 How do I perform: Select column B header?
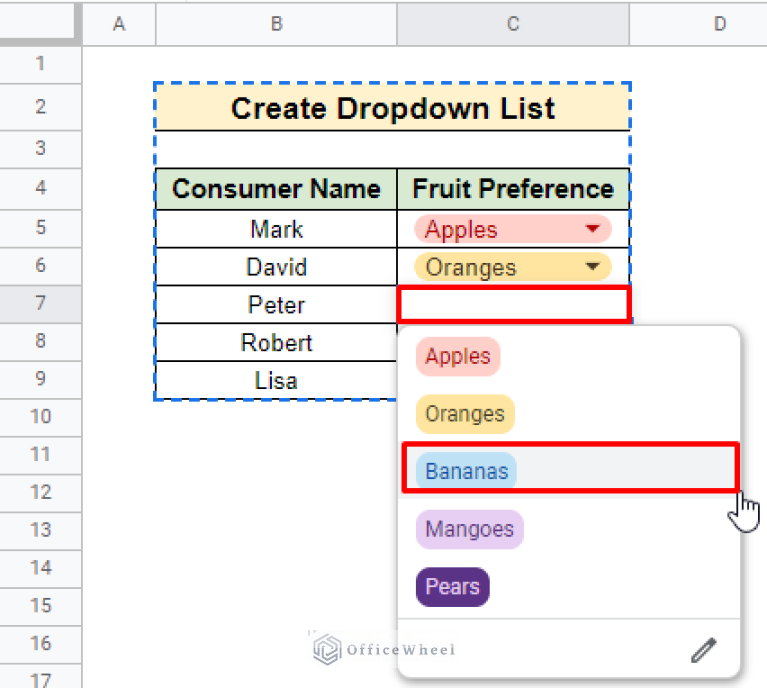tap(276, 24)
